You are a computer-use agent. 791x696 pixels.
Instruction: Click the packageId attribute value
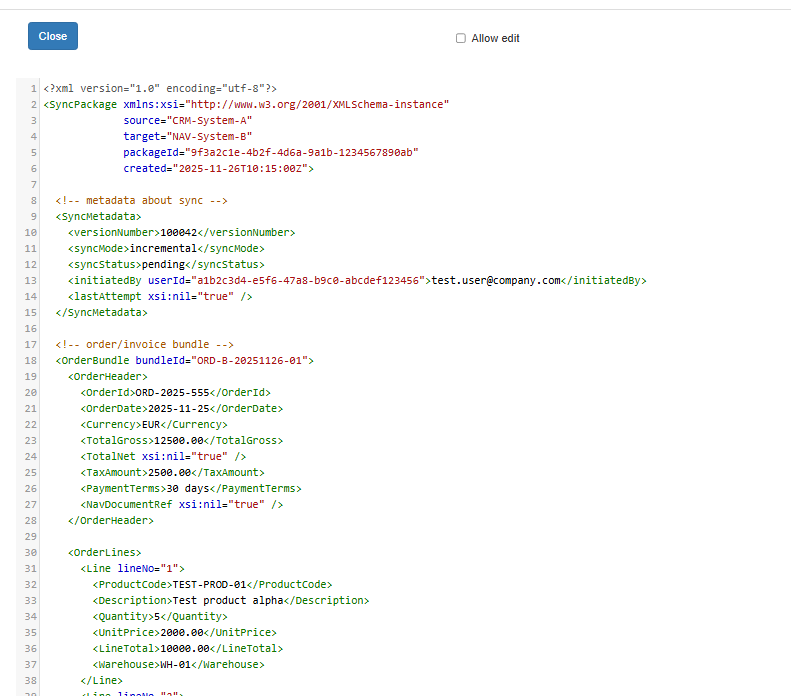point(302,152)
